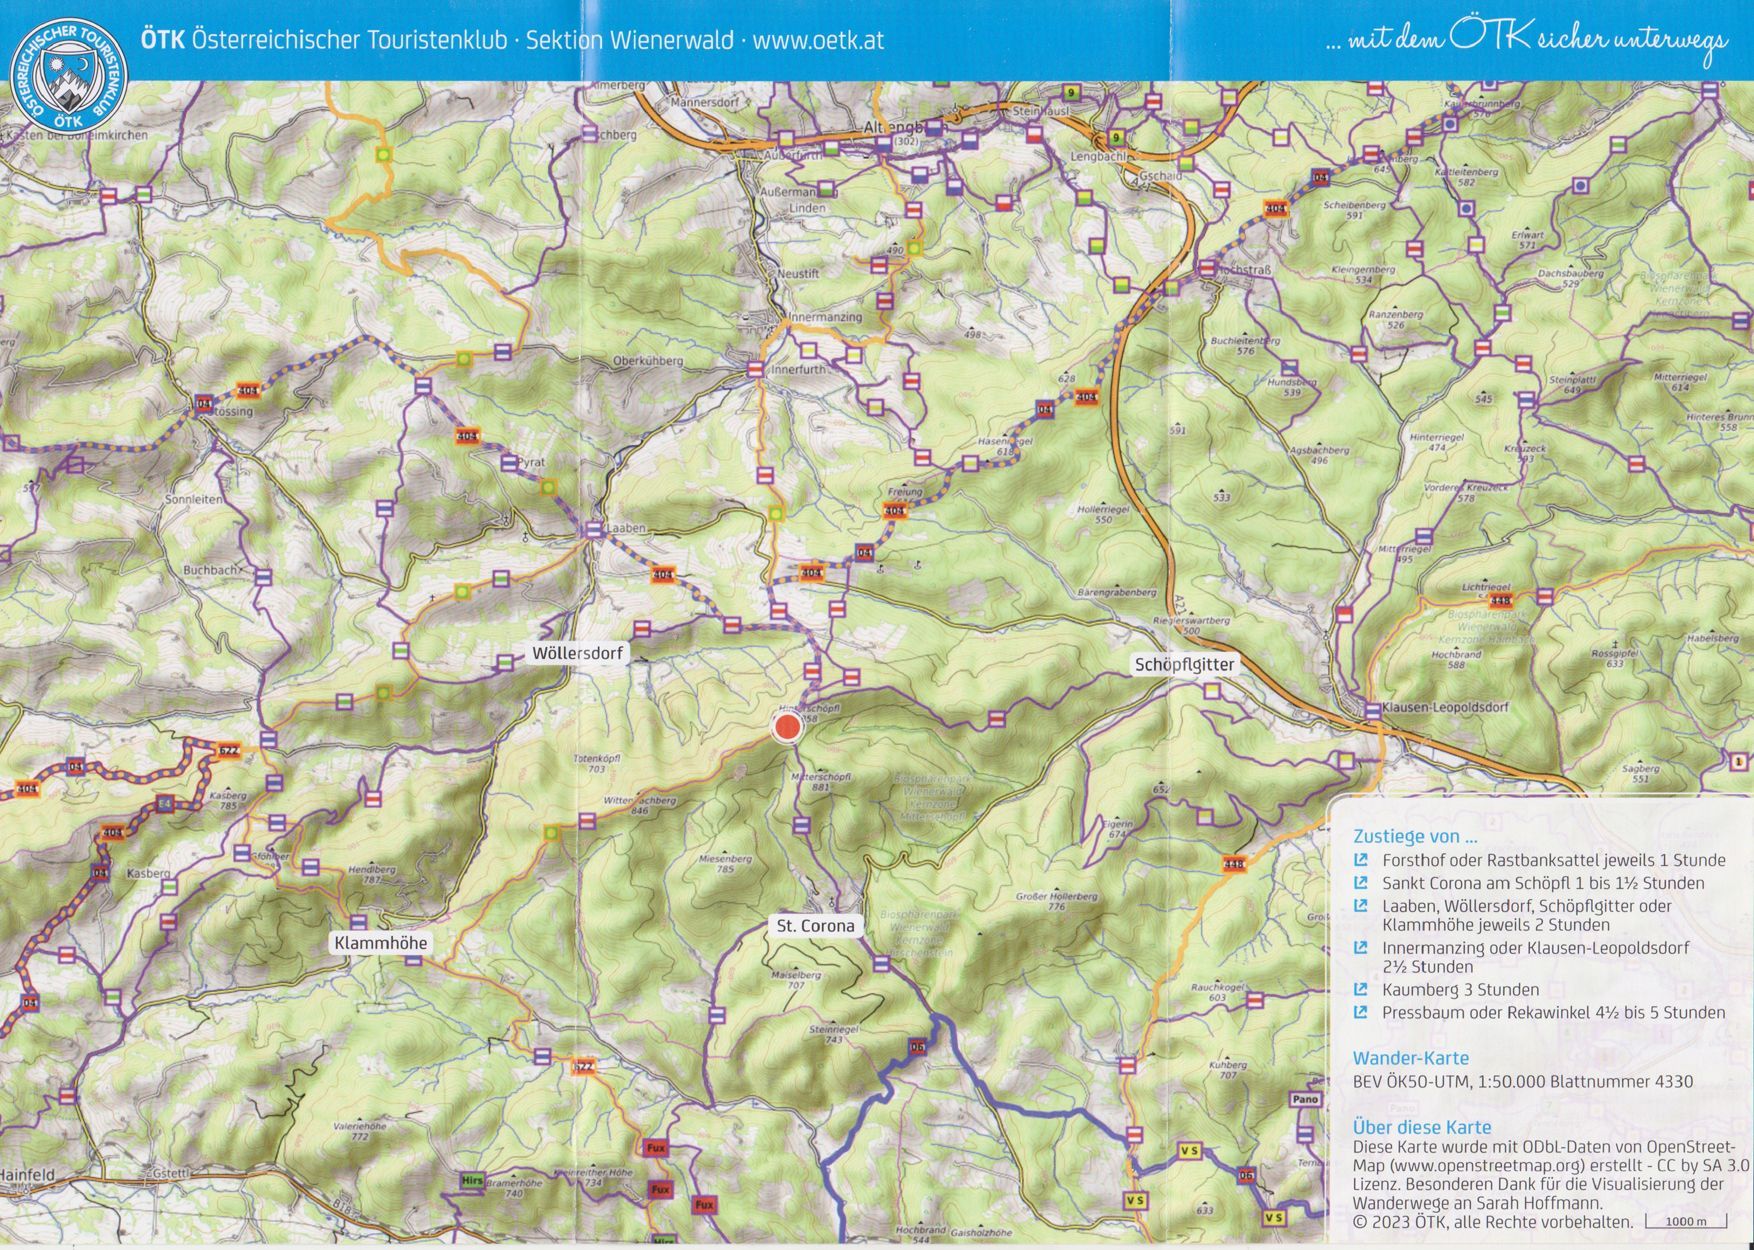
Task: Click 'Sektion Wienerwald' in the header
Action: [x=629, y=41]
